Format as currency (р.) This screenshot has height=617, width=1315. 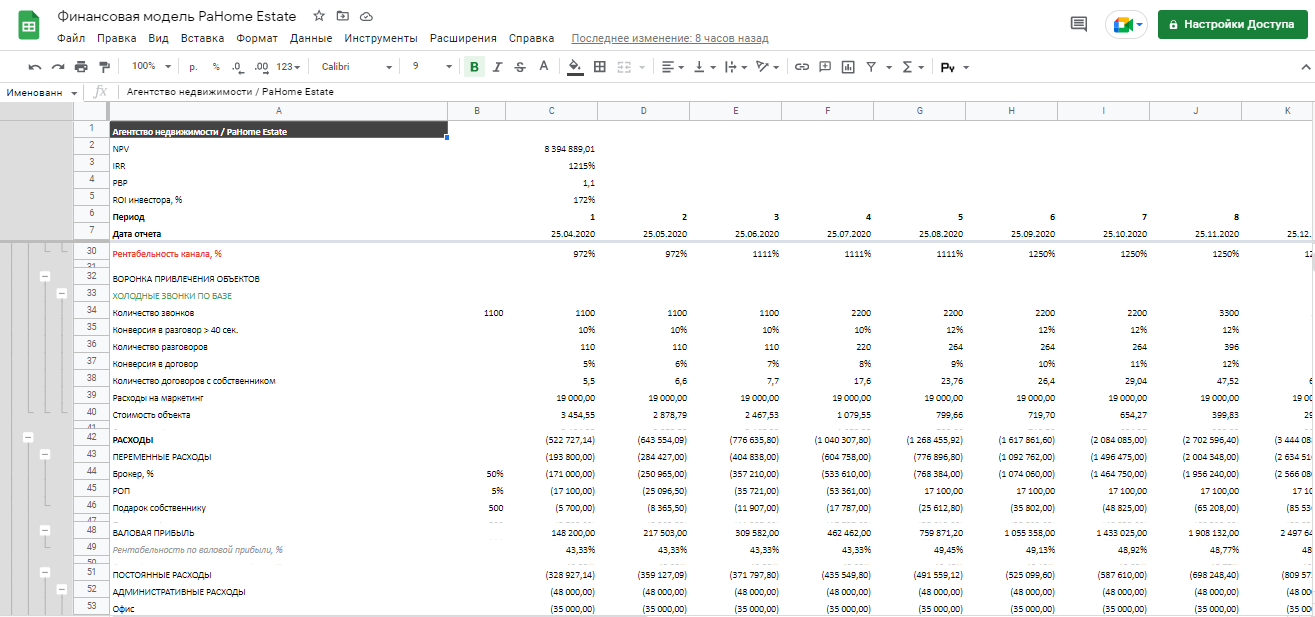[x=193, y=67]
